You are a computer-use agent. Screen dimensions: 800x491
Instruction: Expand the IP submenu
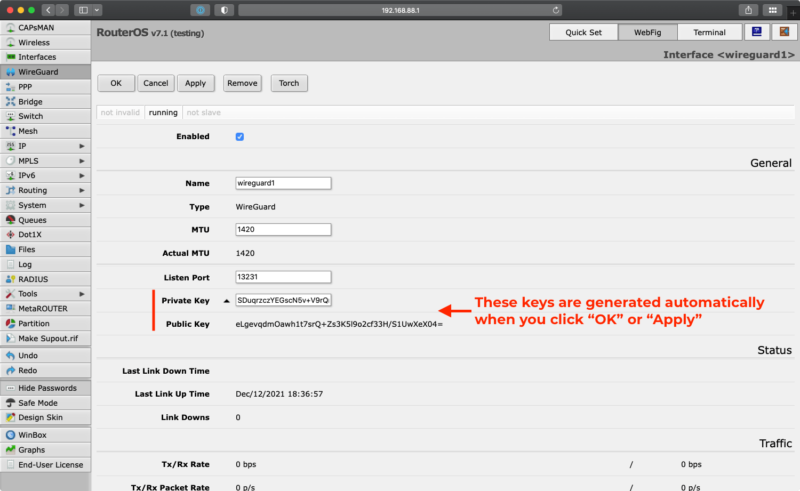(82, 146)
